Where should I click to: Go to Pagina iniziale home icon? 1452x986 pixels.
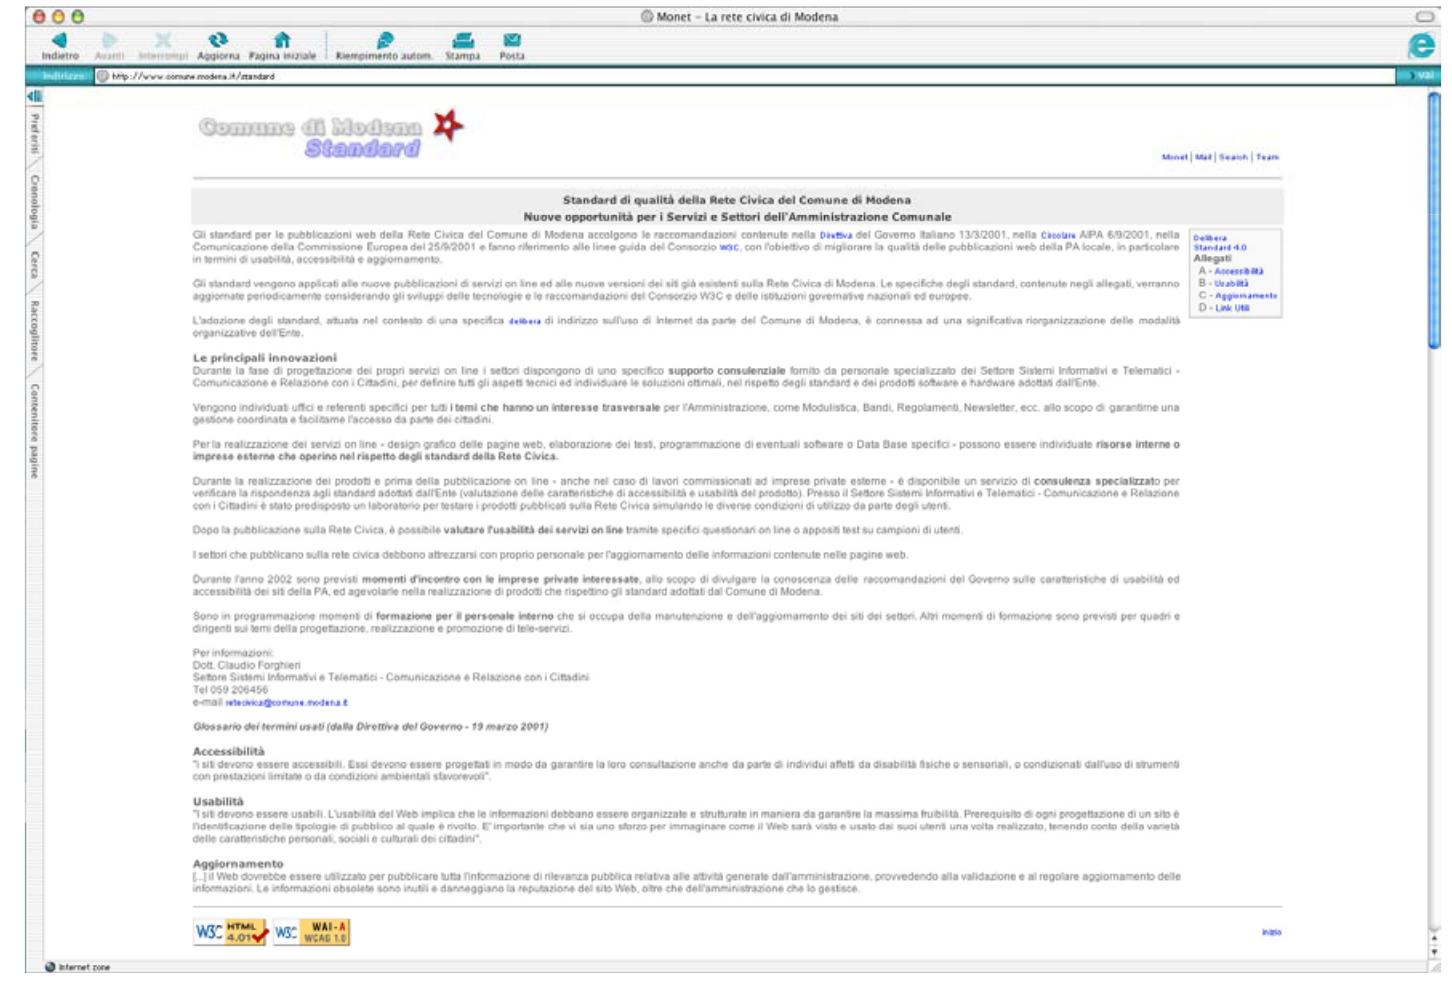282,41
